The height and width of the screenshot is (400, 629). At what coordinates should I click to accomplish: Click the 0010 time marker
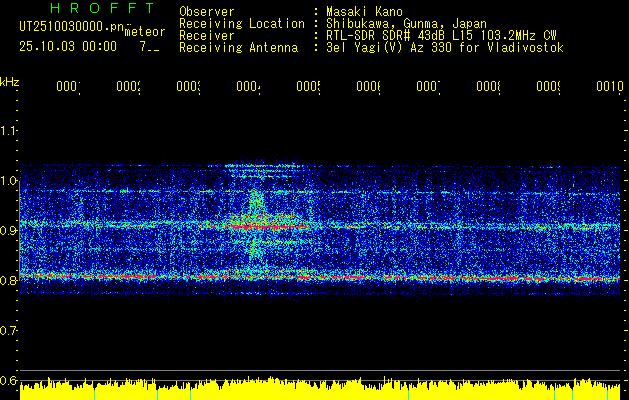[x=609, y=86]
